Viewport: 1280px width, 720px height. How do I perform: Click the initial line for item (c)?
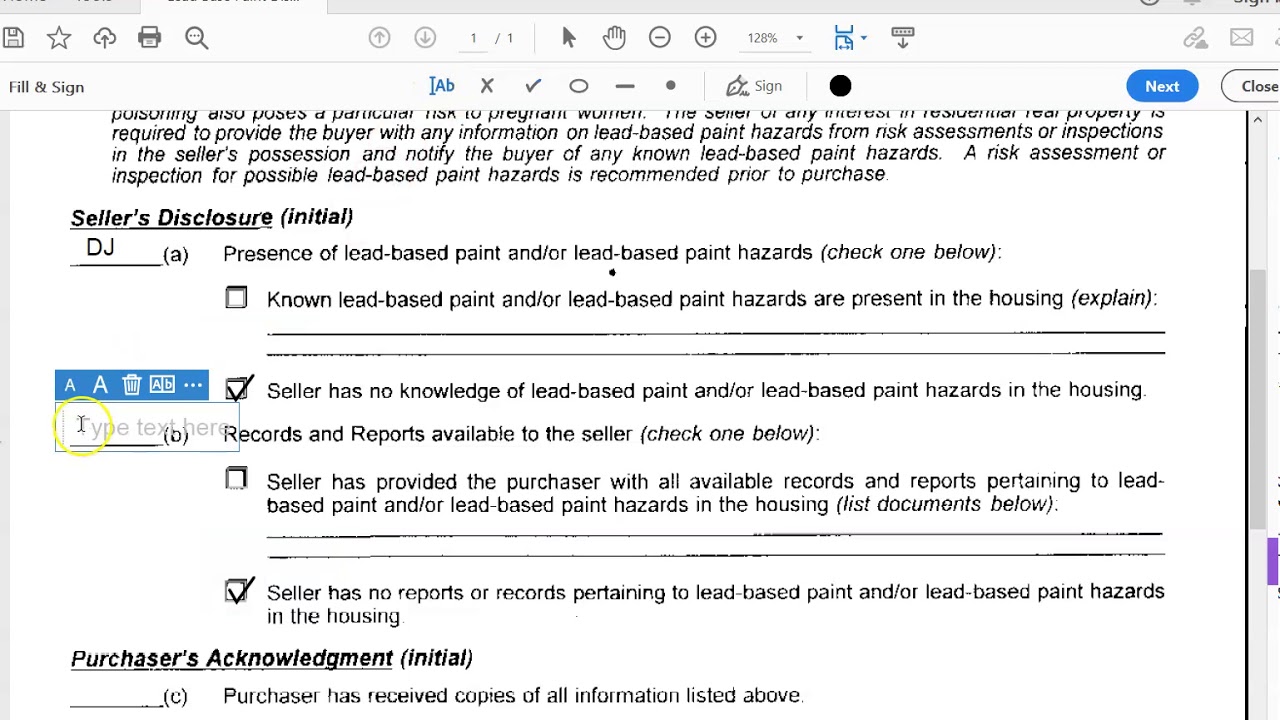coord(116,704)
